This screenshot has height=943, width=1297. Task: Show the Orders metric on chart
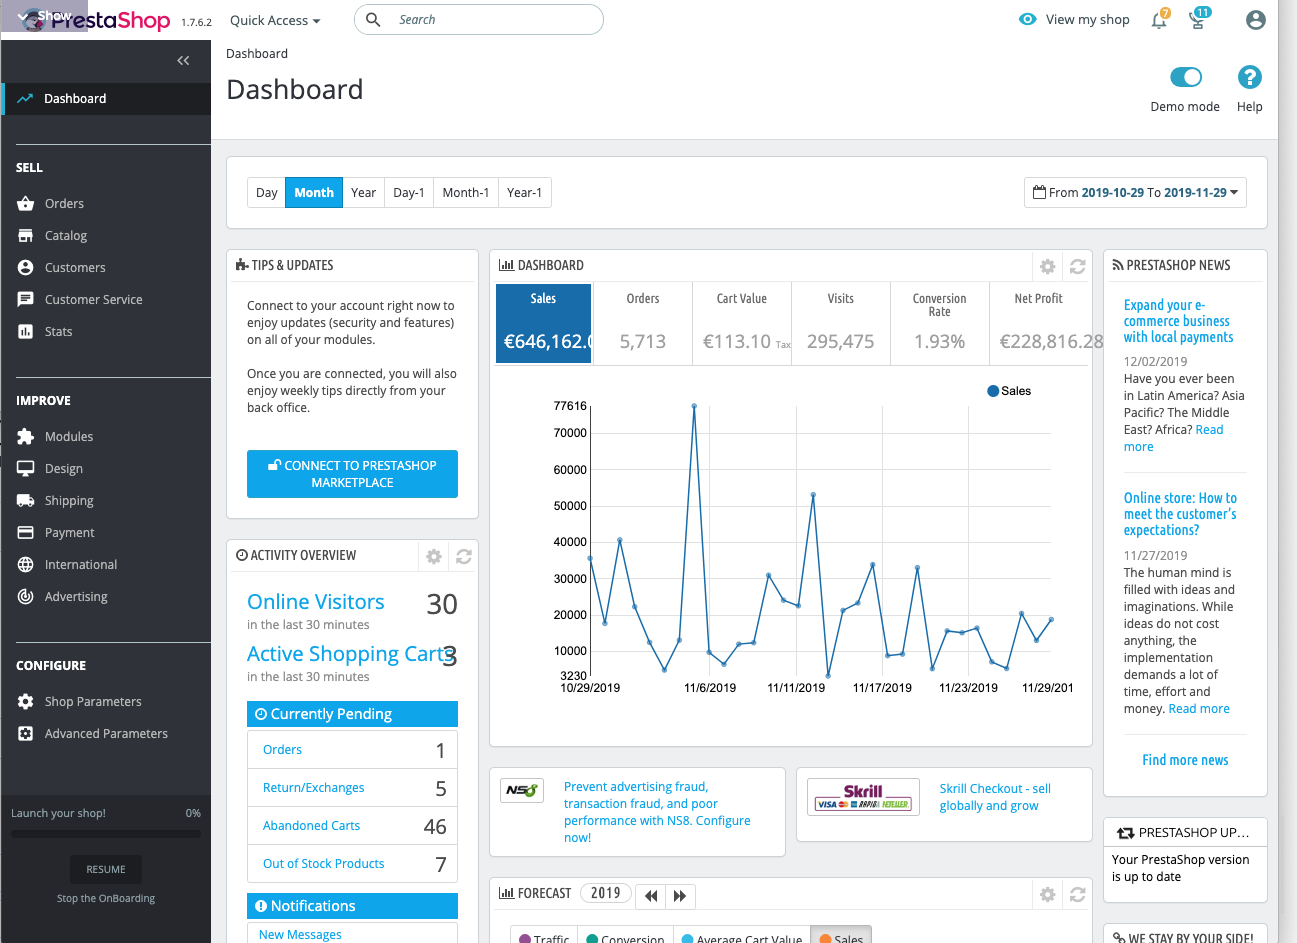(643, 322)
